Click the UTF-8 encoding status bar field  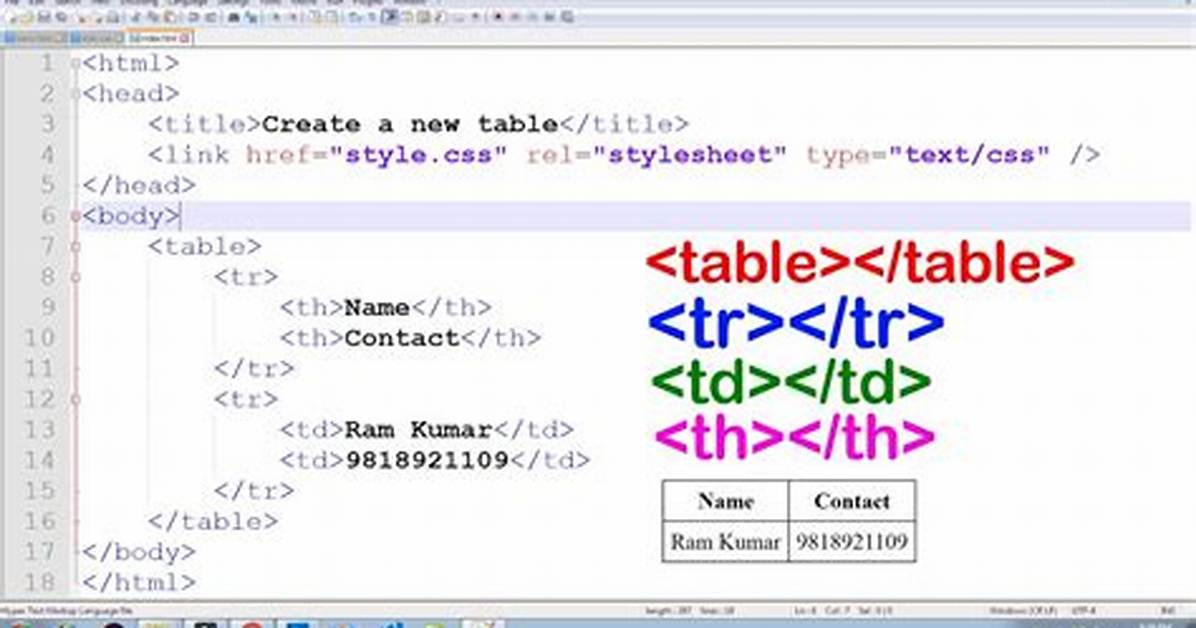pos(1083,611)
